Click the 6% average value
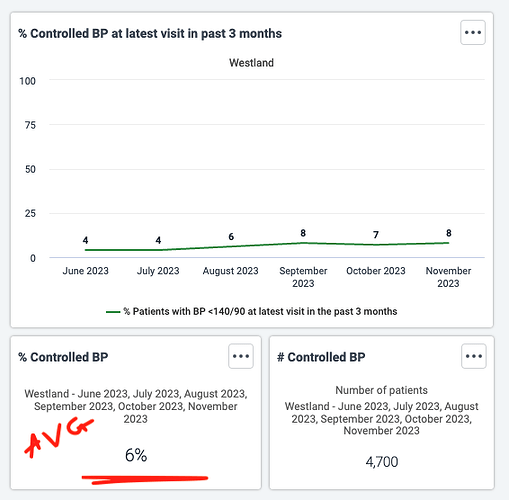Image resolution: width=509 pixels, height=500 pixels. point(136,455)
